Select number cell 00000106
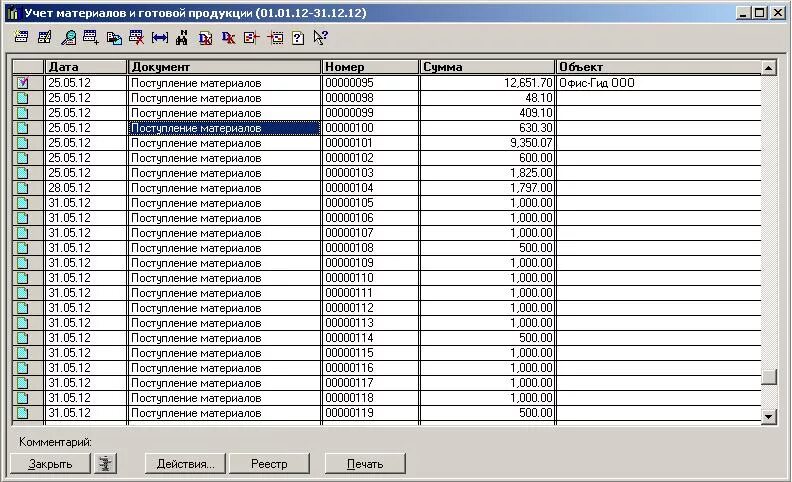 (371, 218)
